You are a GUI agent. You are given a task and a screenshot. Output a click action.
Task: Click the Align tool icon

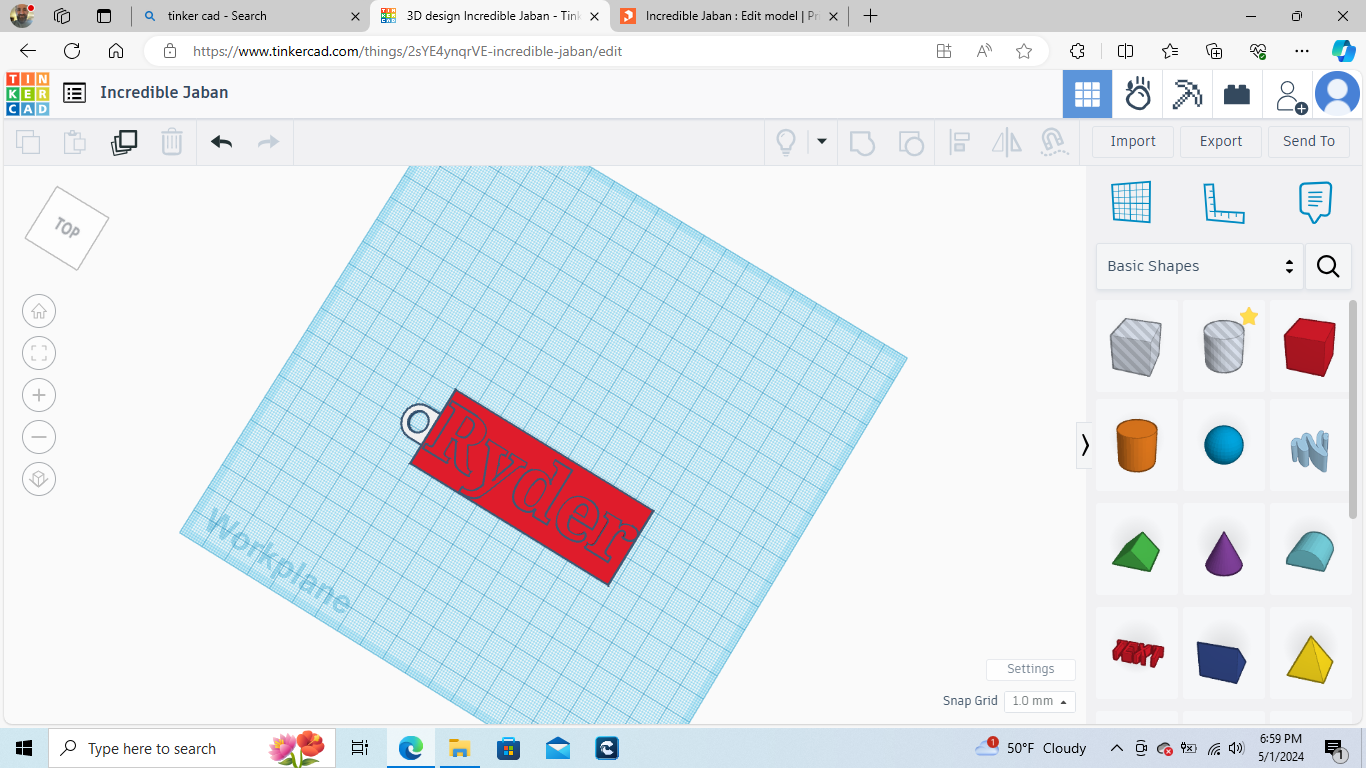960,142
